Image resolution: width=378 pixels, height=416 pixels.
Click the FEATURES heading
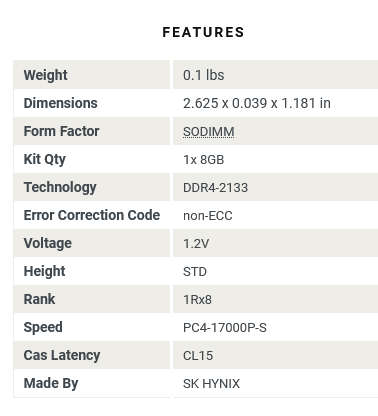[x=203, y=32]
